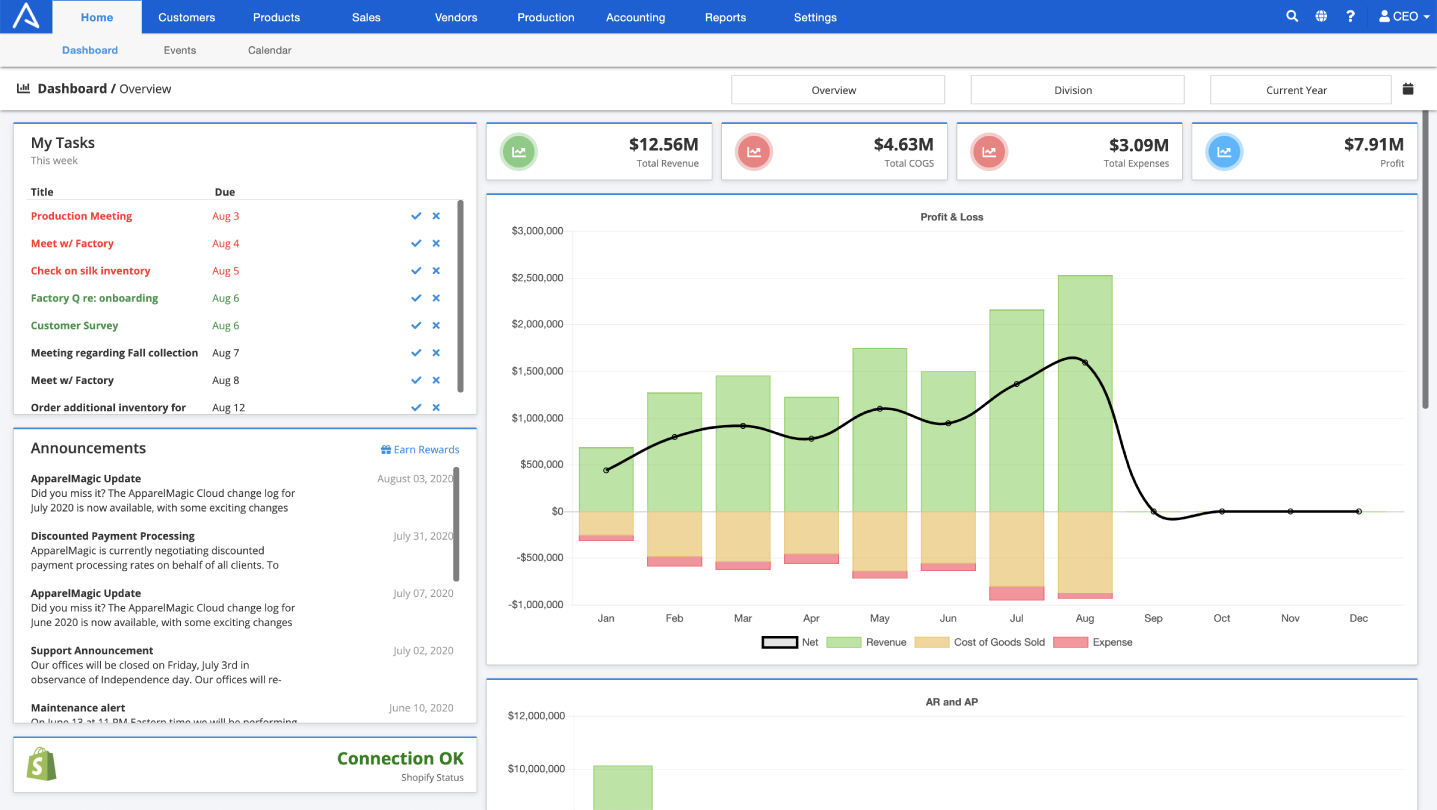Click the Earn Rewards link

(x=420, y=449)
